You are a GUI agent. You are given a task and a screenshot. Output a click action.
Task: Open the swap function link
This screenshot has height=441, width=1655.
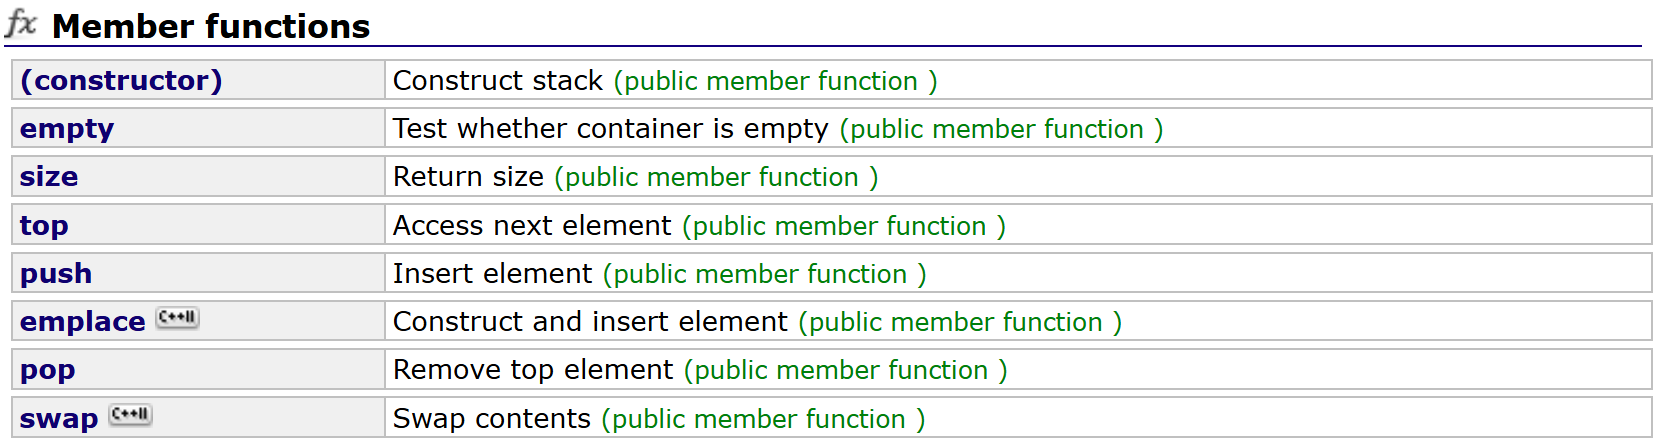click(59, 419)
